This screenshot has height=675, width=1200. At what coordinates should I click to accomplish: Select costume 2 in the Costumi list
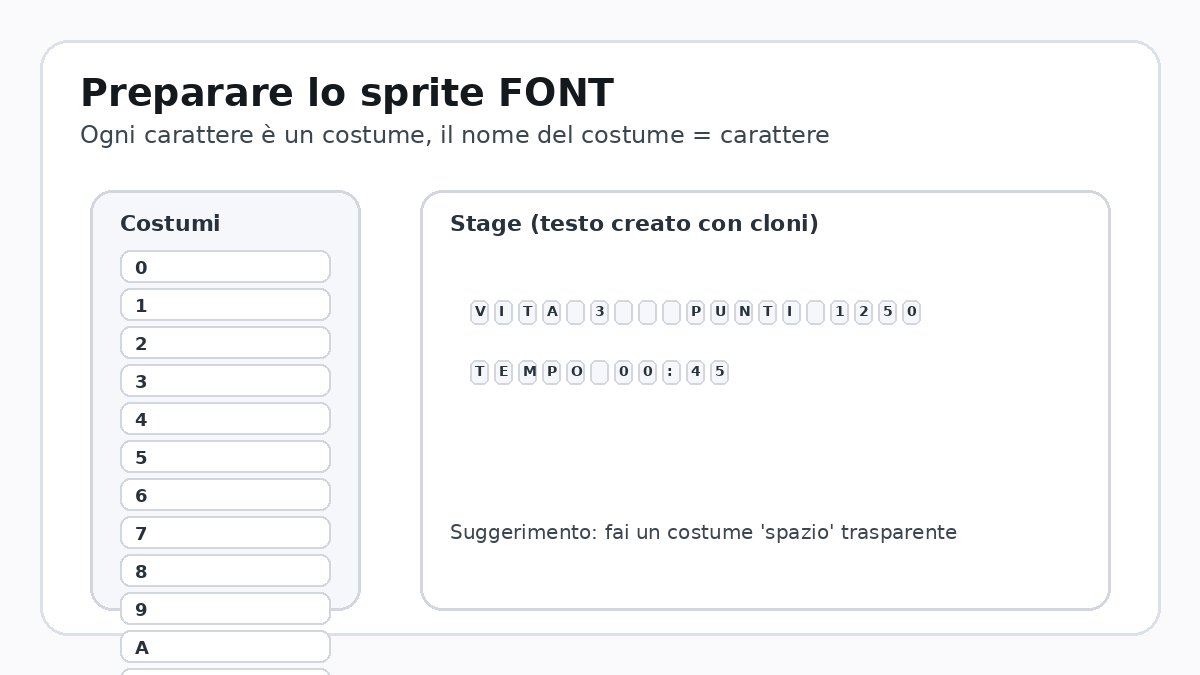225,343
